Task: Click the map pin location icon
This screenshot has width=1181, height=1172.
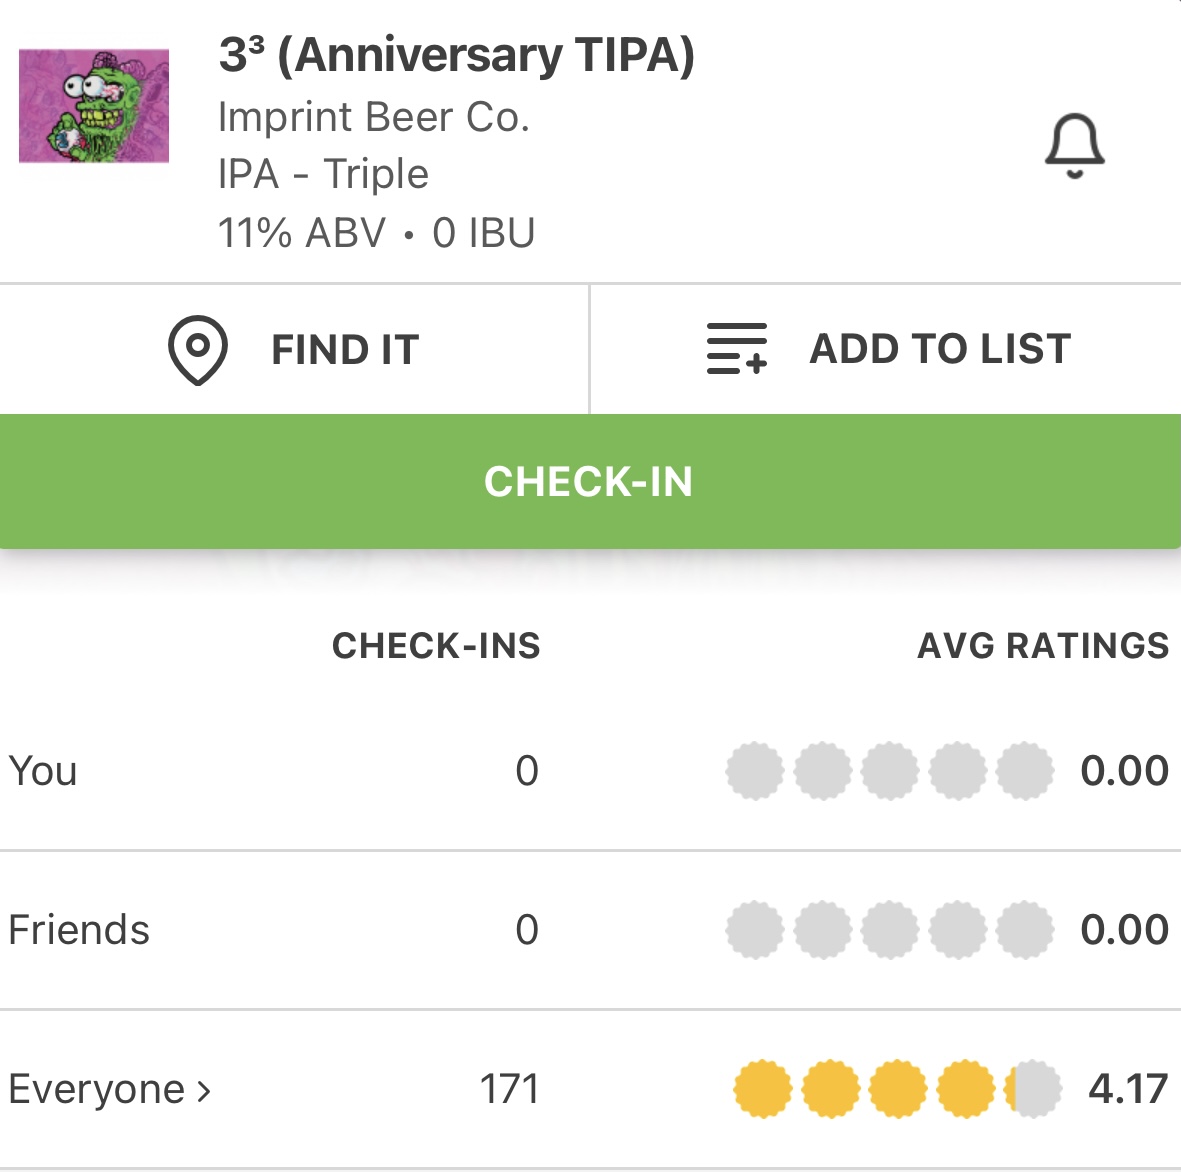Action: [x=197, y=350]
